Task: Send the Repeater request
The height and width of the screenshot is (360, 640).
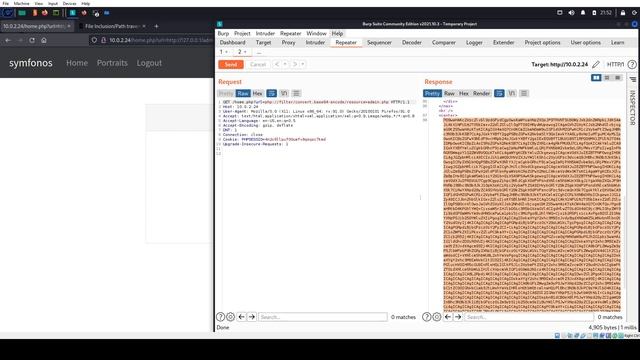Action: (231, 64)
